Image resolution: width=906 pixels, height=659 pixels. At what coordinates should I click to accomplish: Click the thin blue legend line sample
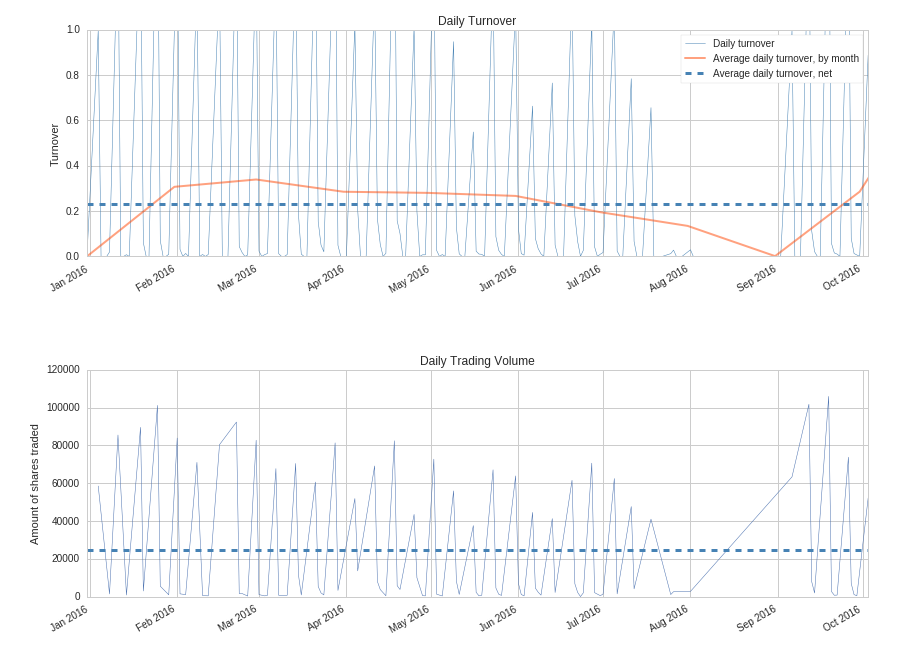coord(695,43)
